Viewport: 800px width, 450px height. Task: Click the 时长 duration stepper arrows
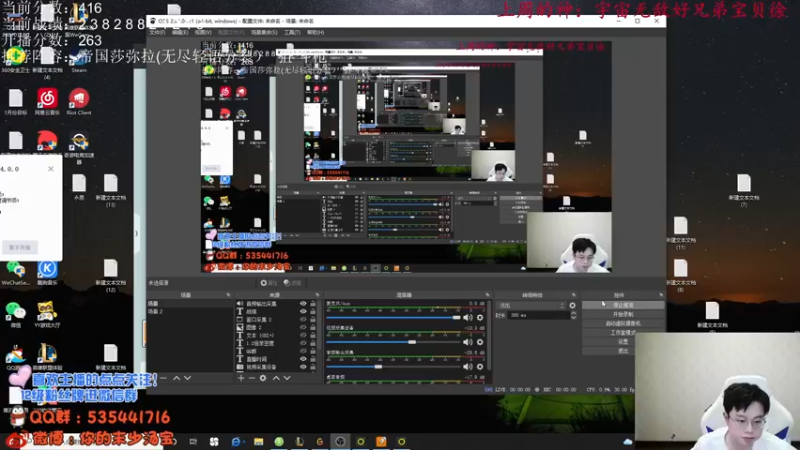click(x=573, y=315)
